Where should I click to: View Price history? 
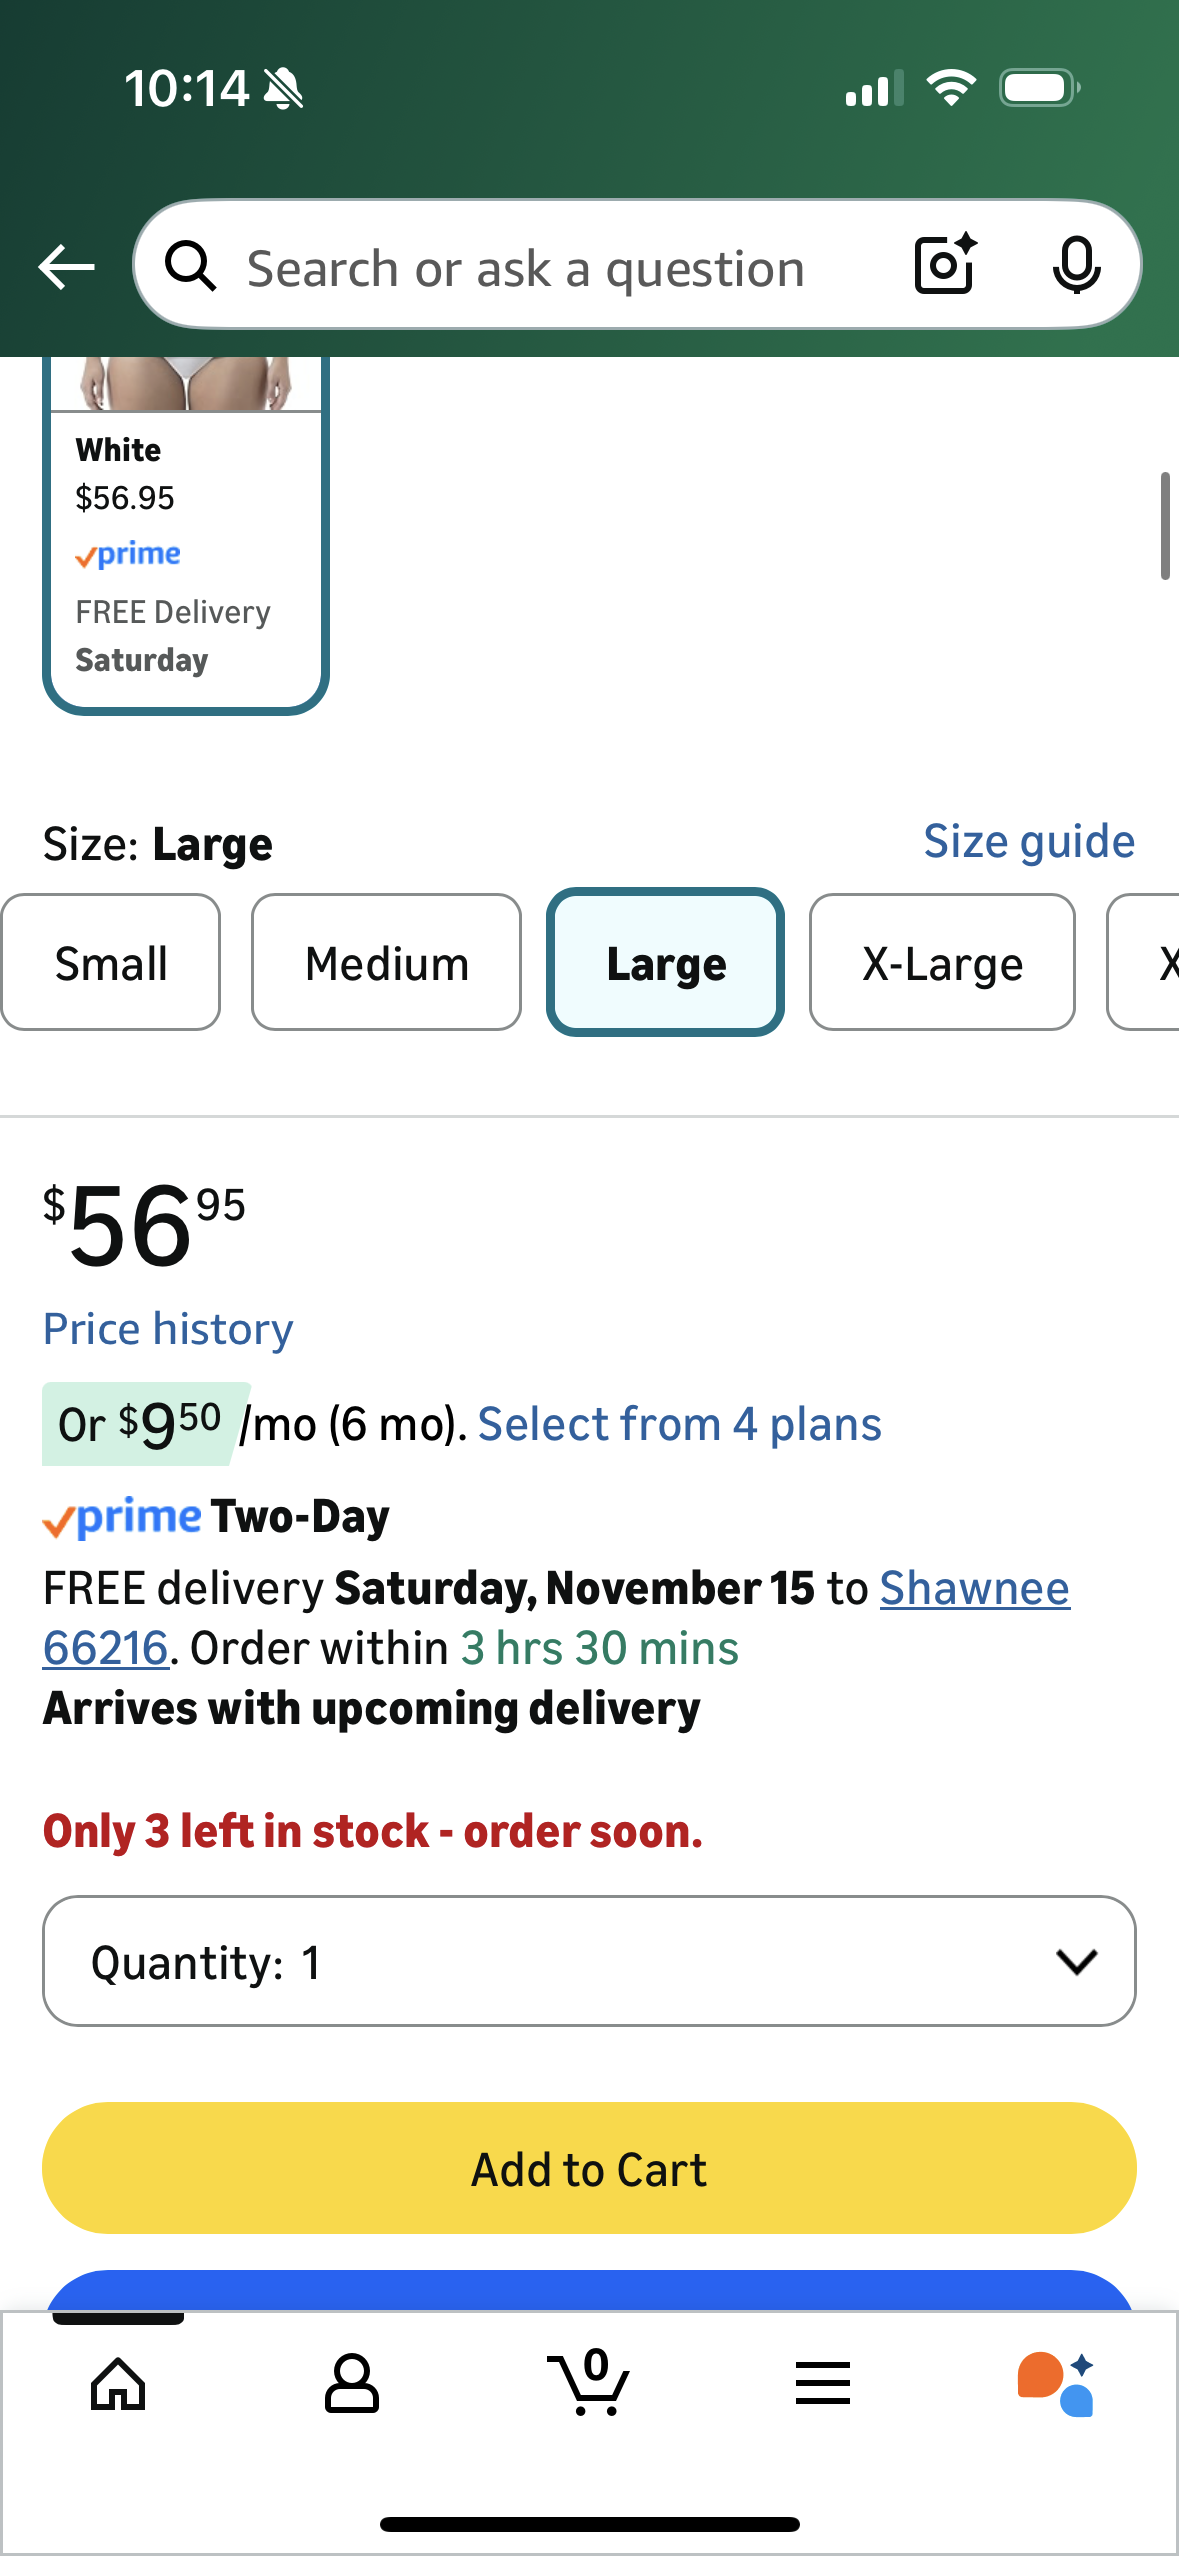[168, 1329]
